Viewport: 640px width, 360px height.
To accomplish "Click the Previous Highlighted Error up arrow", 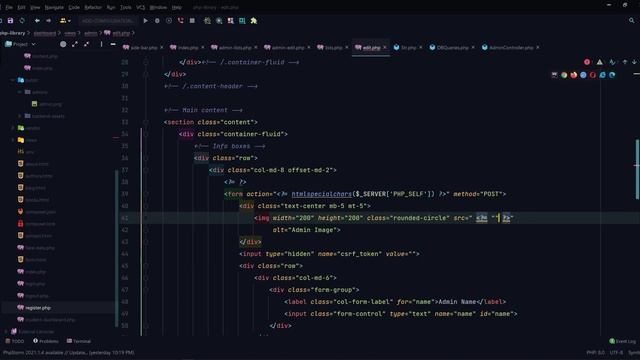I will (x=625, y=62).
